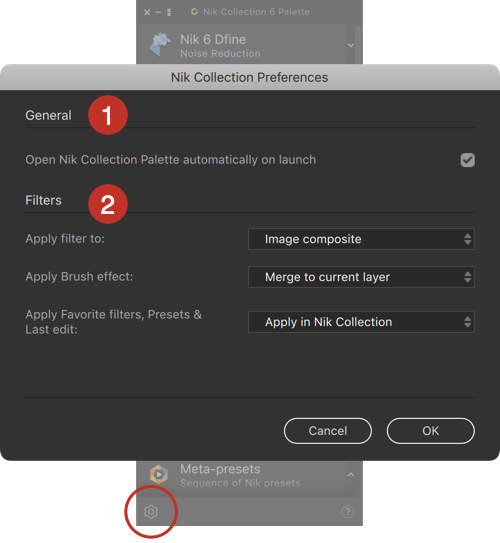Minimize the Nik Collection palette
This screenshot has height=543, width=500.
[x=158, y=12]
